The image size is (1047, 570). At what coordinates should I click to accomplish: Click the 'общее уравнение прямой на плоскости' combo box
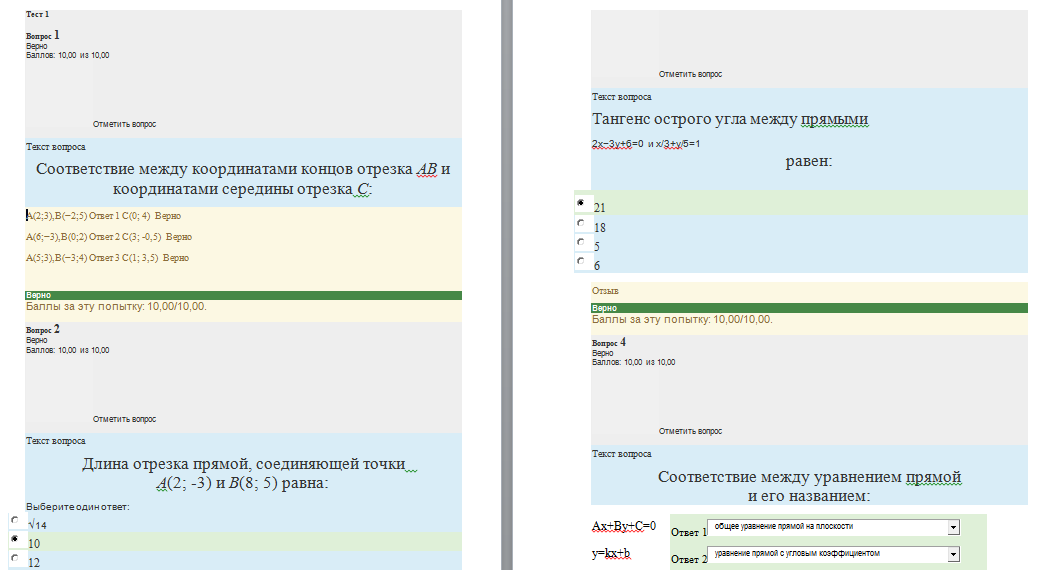click(833, 527)
